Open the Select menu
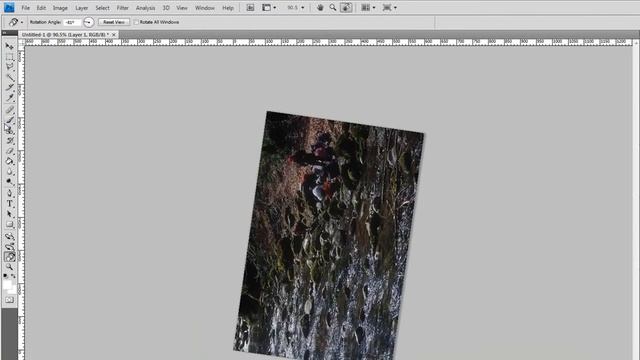640x360 pixels. coord(102,8)
